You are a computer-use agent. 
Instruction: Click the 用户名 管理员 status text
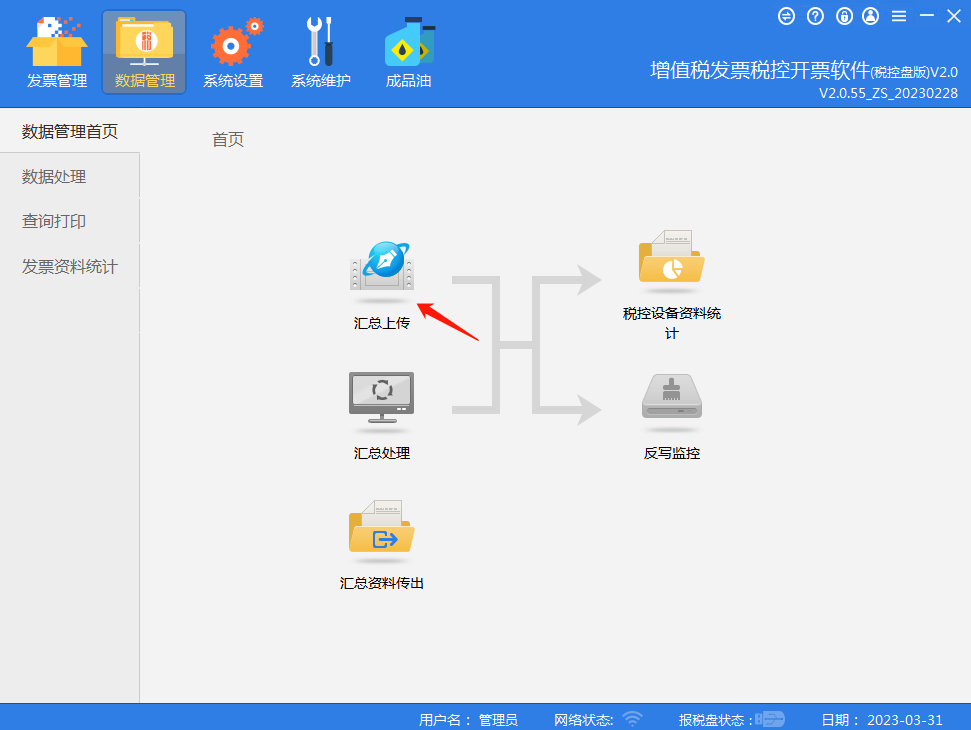coord(468,720)
